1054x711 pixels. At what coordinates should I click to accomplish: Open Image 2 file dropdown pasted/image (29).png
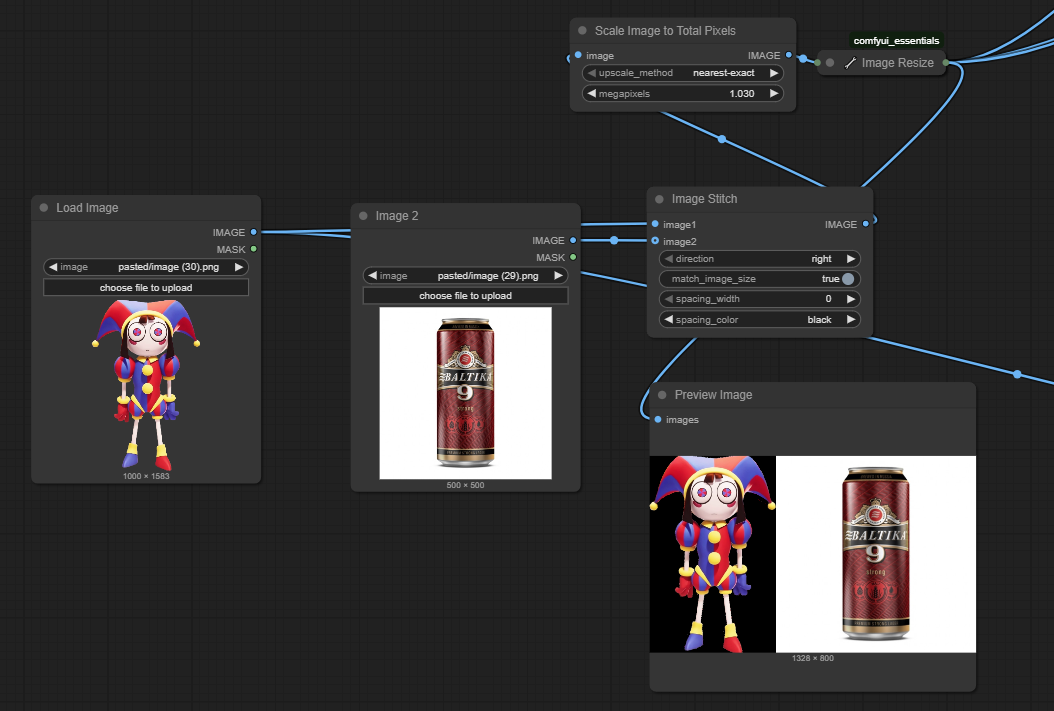465,276
